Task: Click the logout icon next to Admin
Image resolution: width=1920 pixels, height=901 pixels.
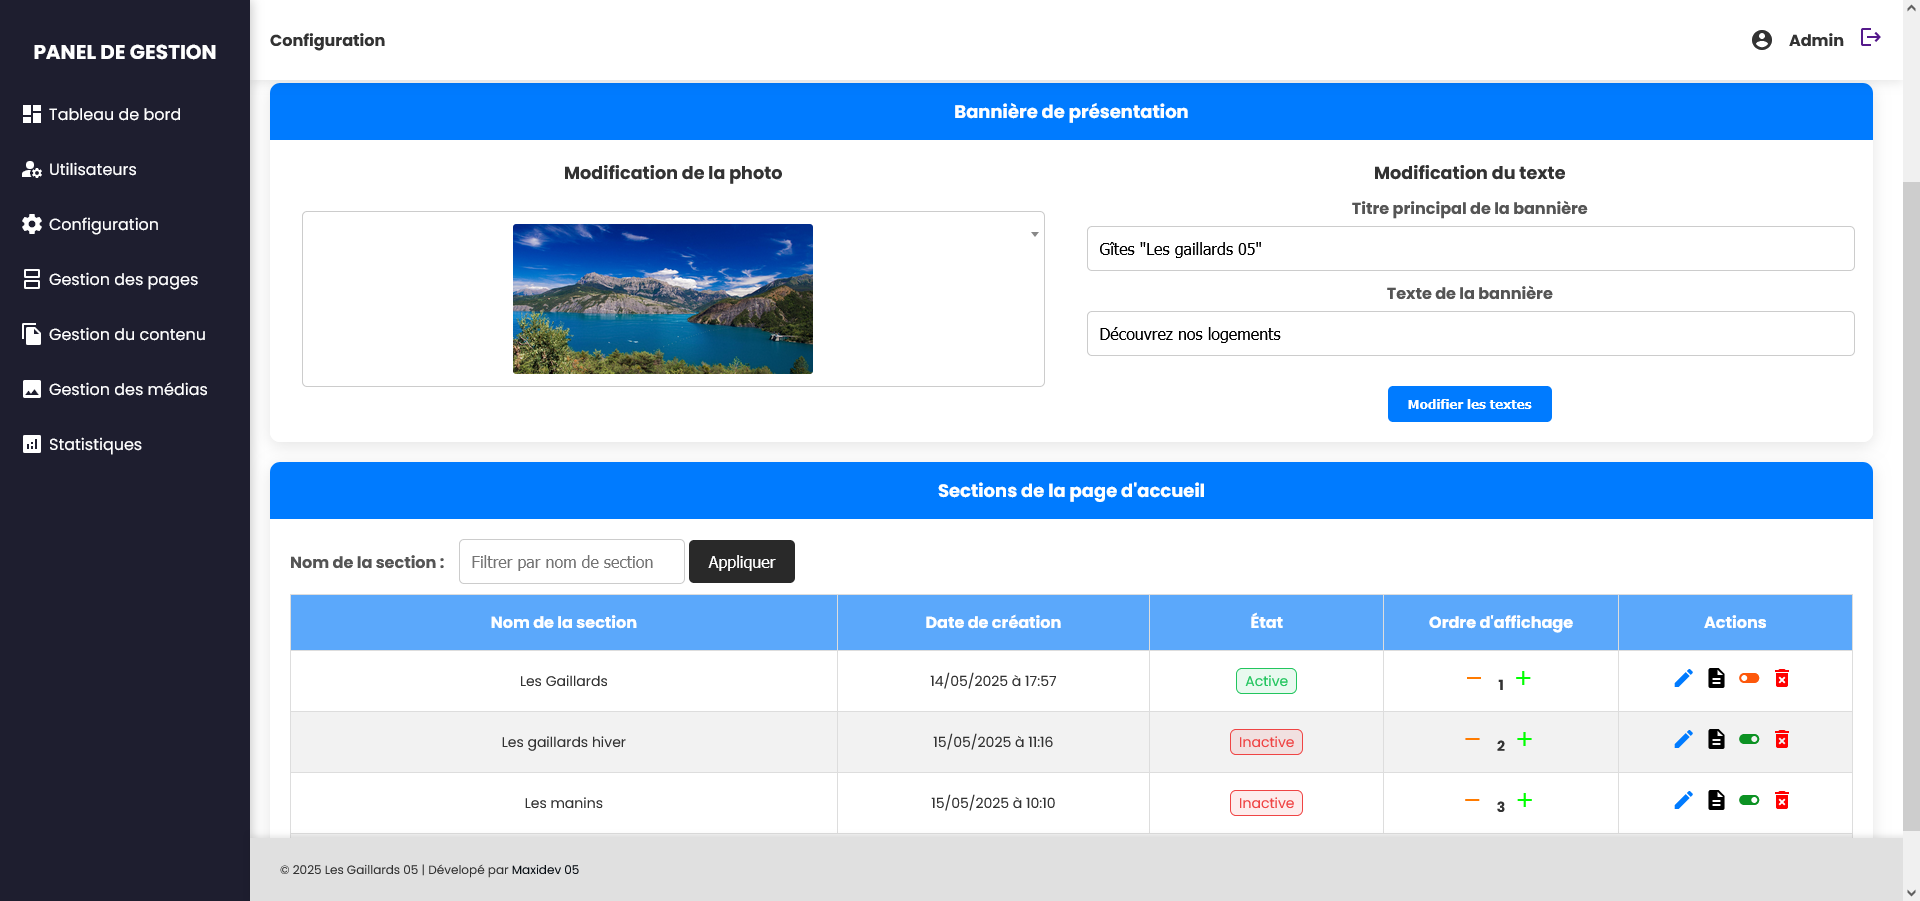Action: [1871, 38]
